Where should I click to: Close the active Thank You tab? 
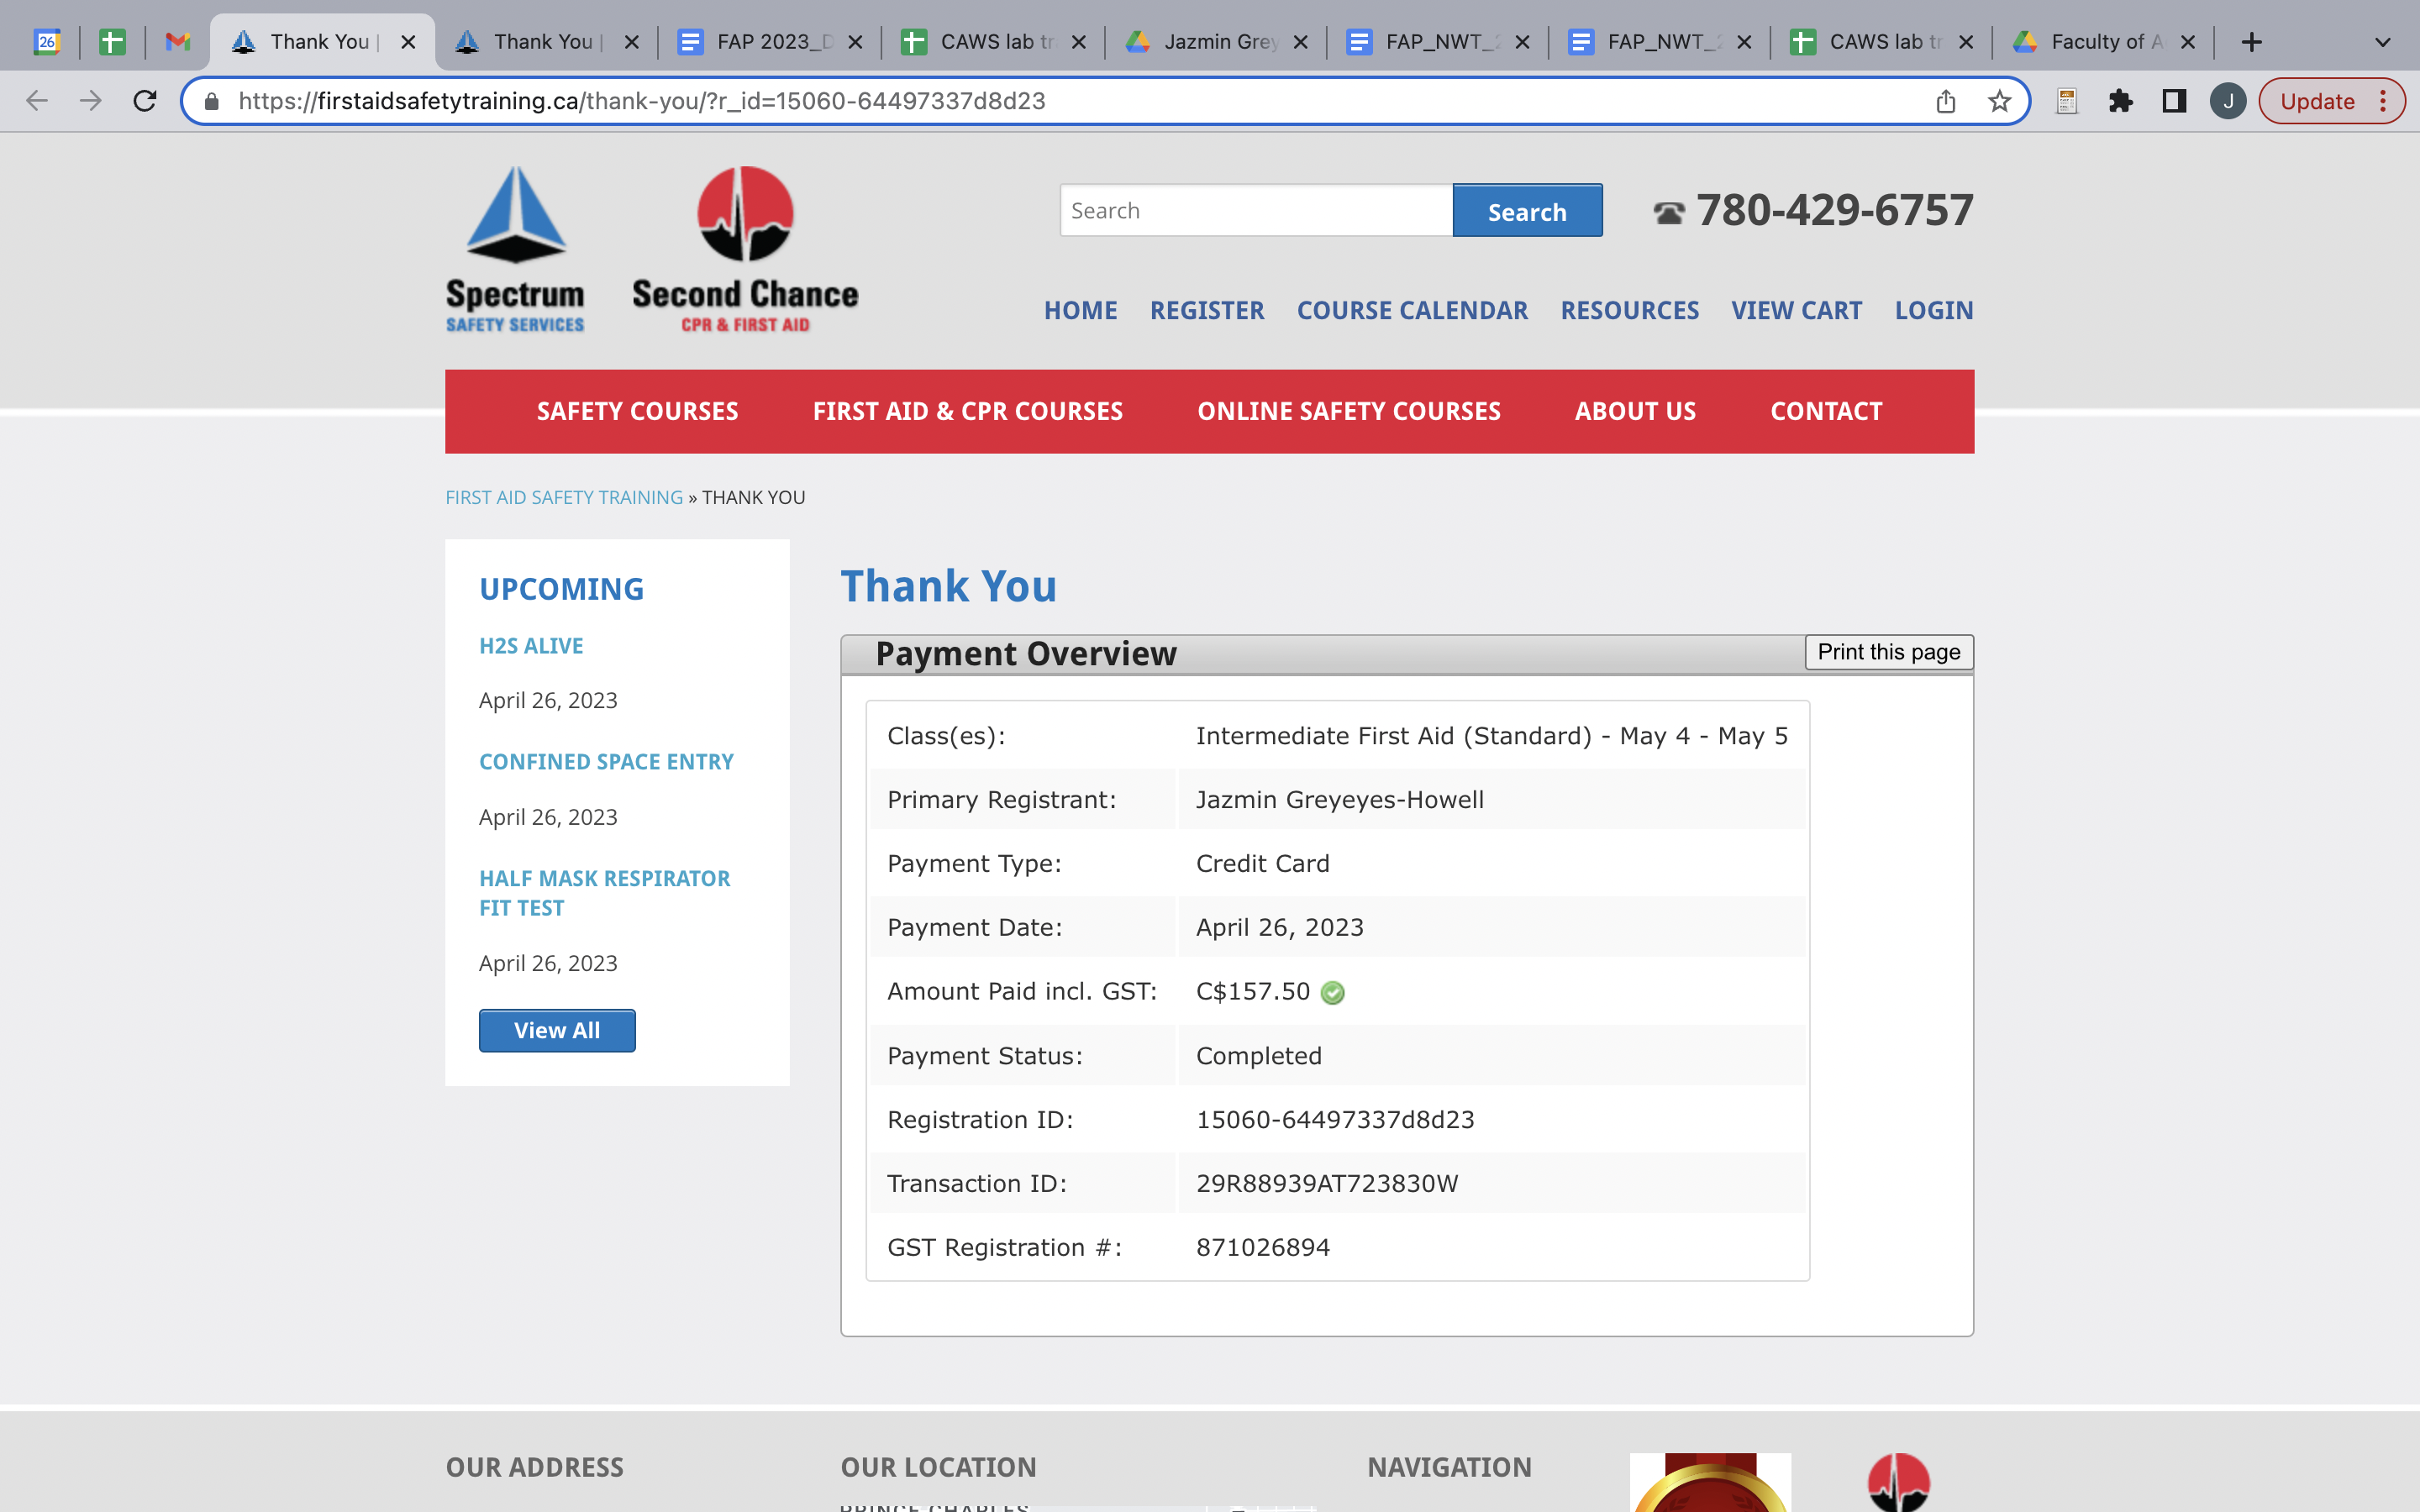click(x=408, y=42)
